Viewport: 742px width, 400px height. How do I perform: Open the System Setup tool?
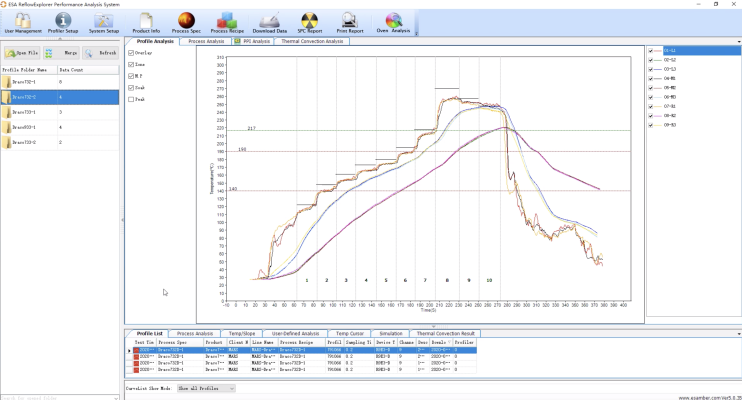click(x=102, y=22)
